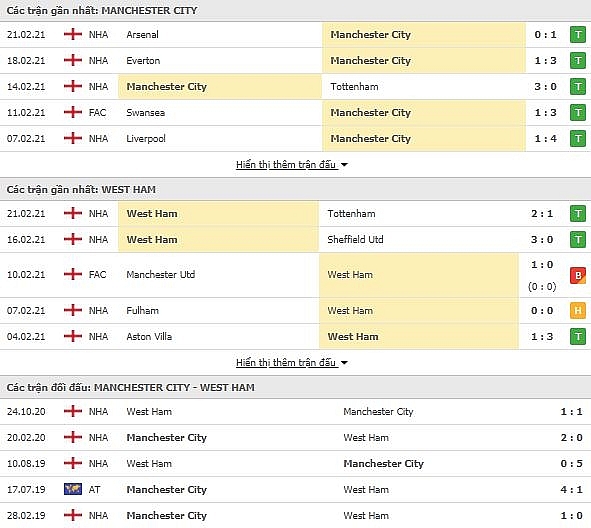
Task: Click the world flag icon beside AT
Action: (x=73, y=489)
